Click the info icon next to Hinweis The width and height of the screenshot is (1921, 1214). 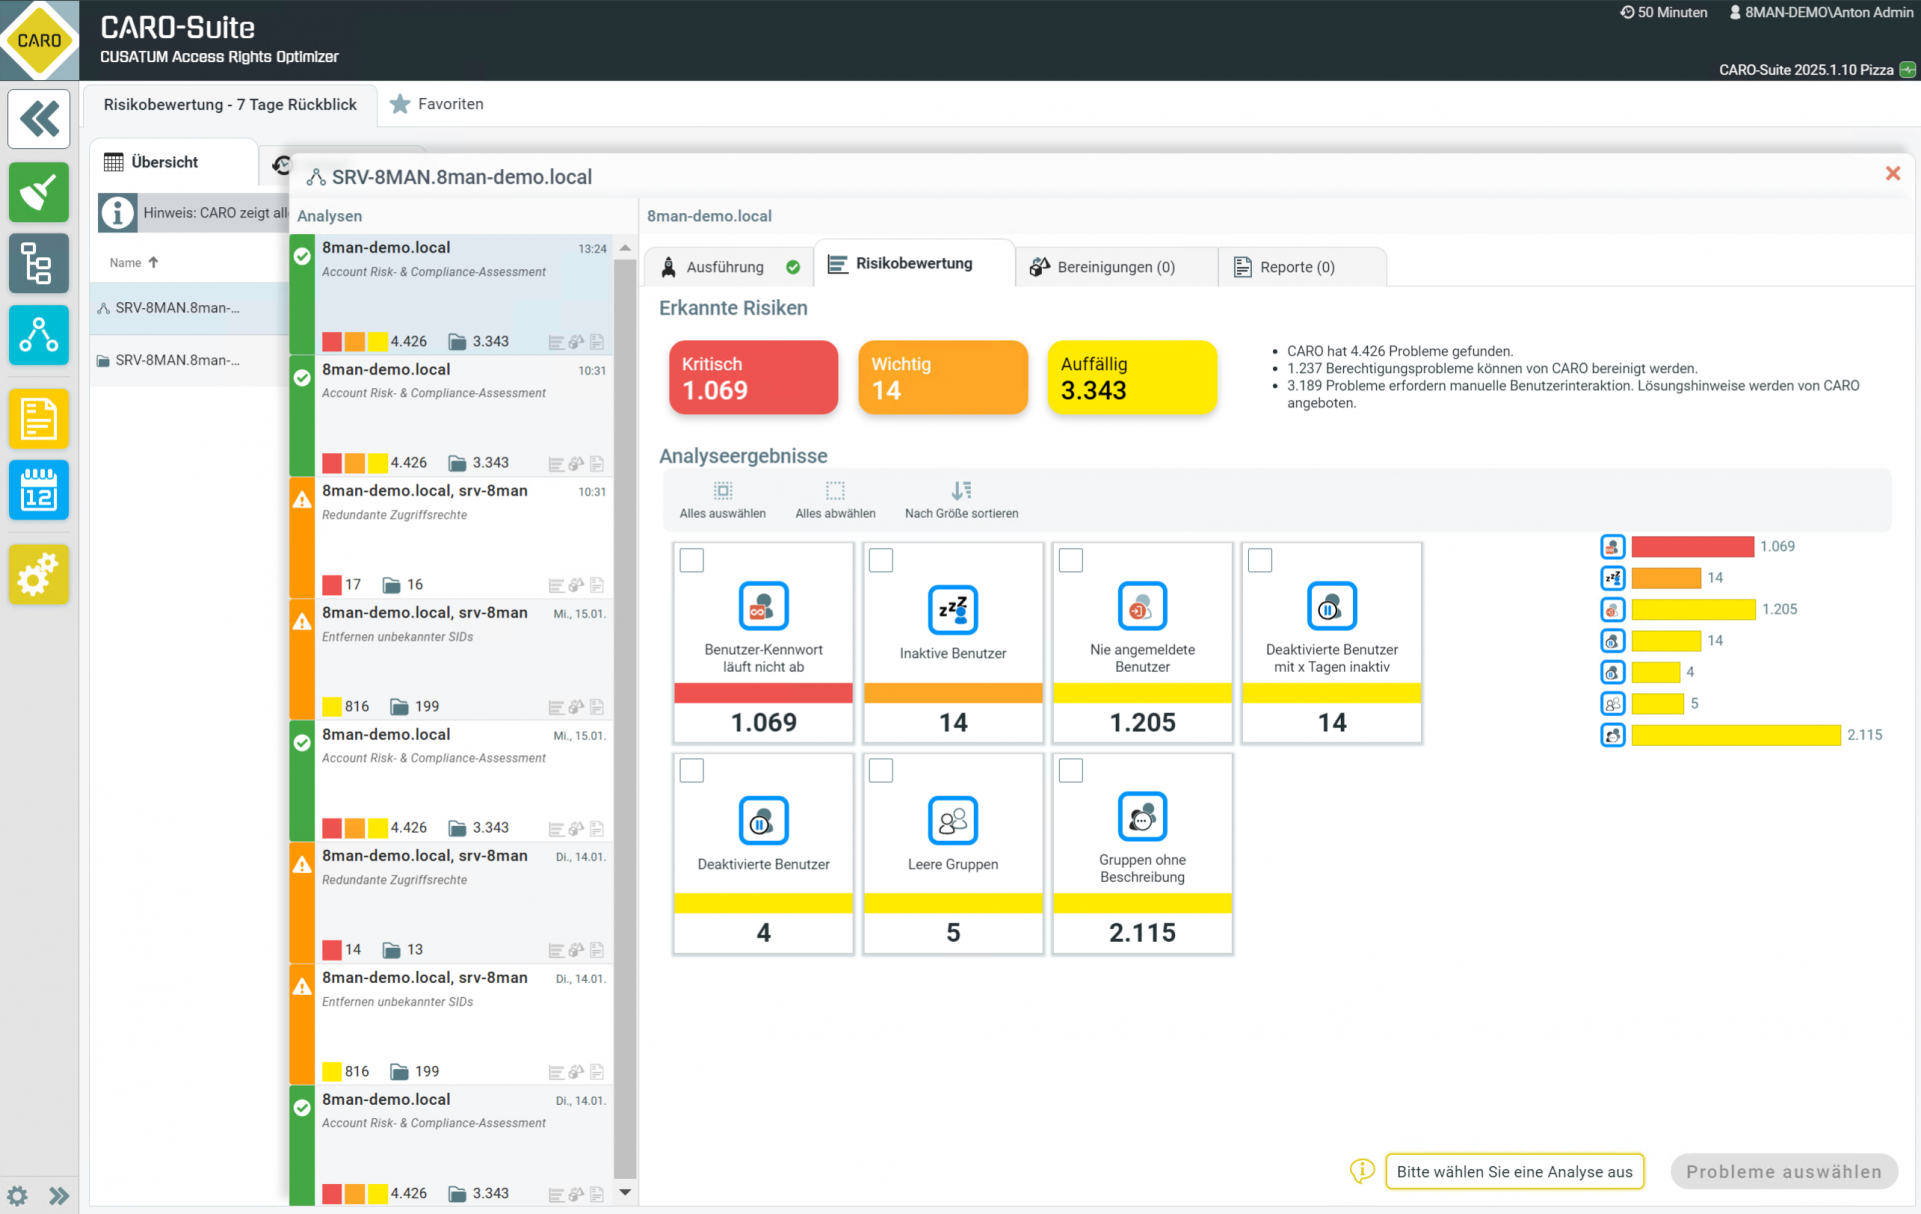(x=117, y=213)
